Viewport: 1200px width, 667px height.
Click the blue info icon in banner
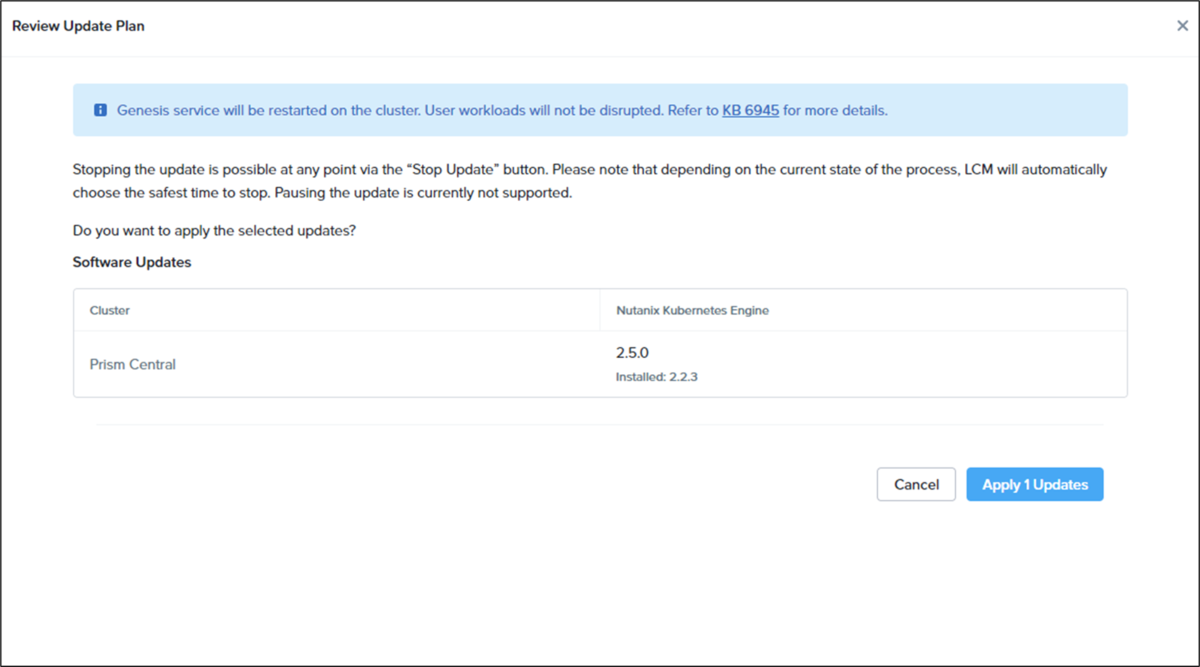tap(100, 110)
